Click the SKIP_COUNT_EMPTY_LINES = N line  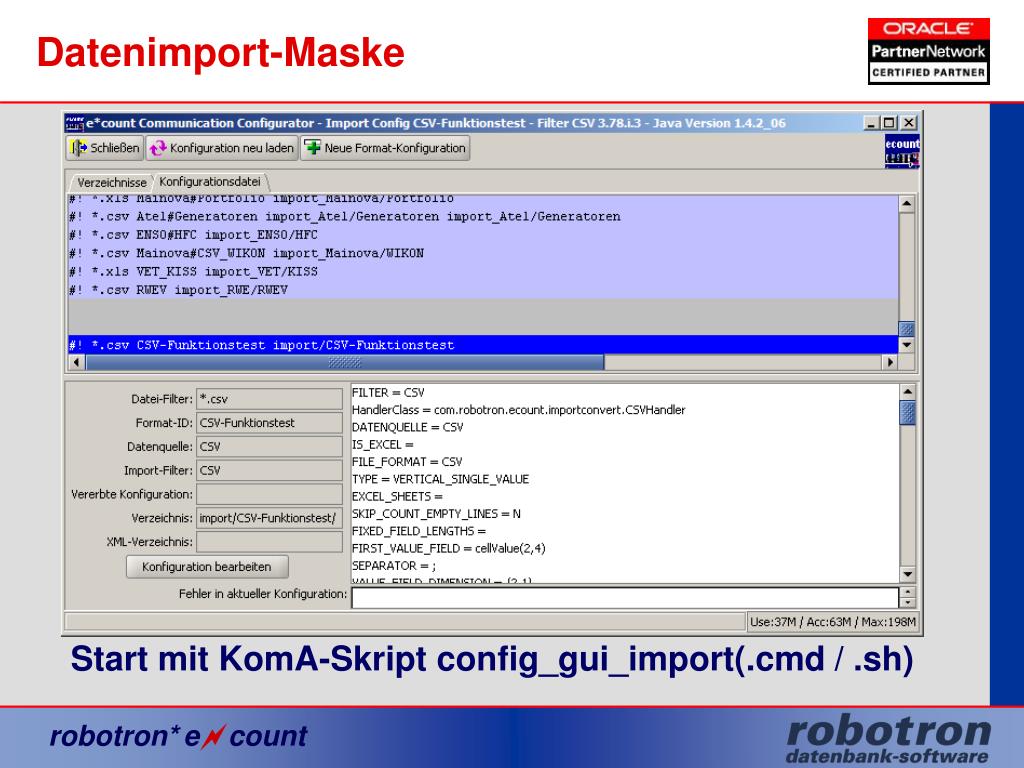(x=436, y=514)
